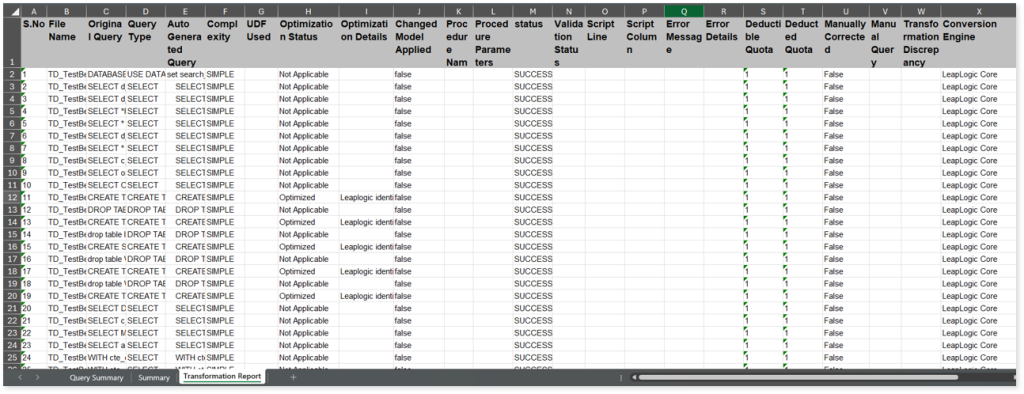Select column X header
Viewport: 1024px width, 394px height.
point(979,11)
